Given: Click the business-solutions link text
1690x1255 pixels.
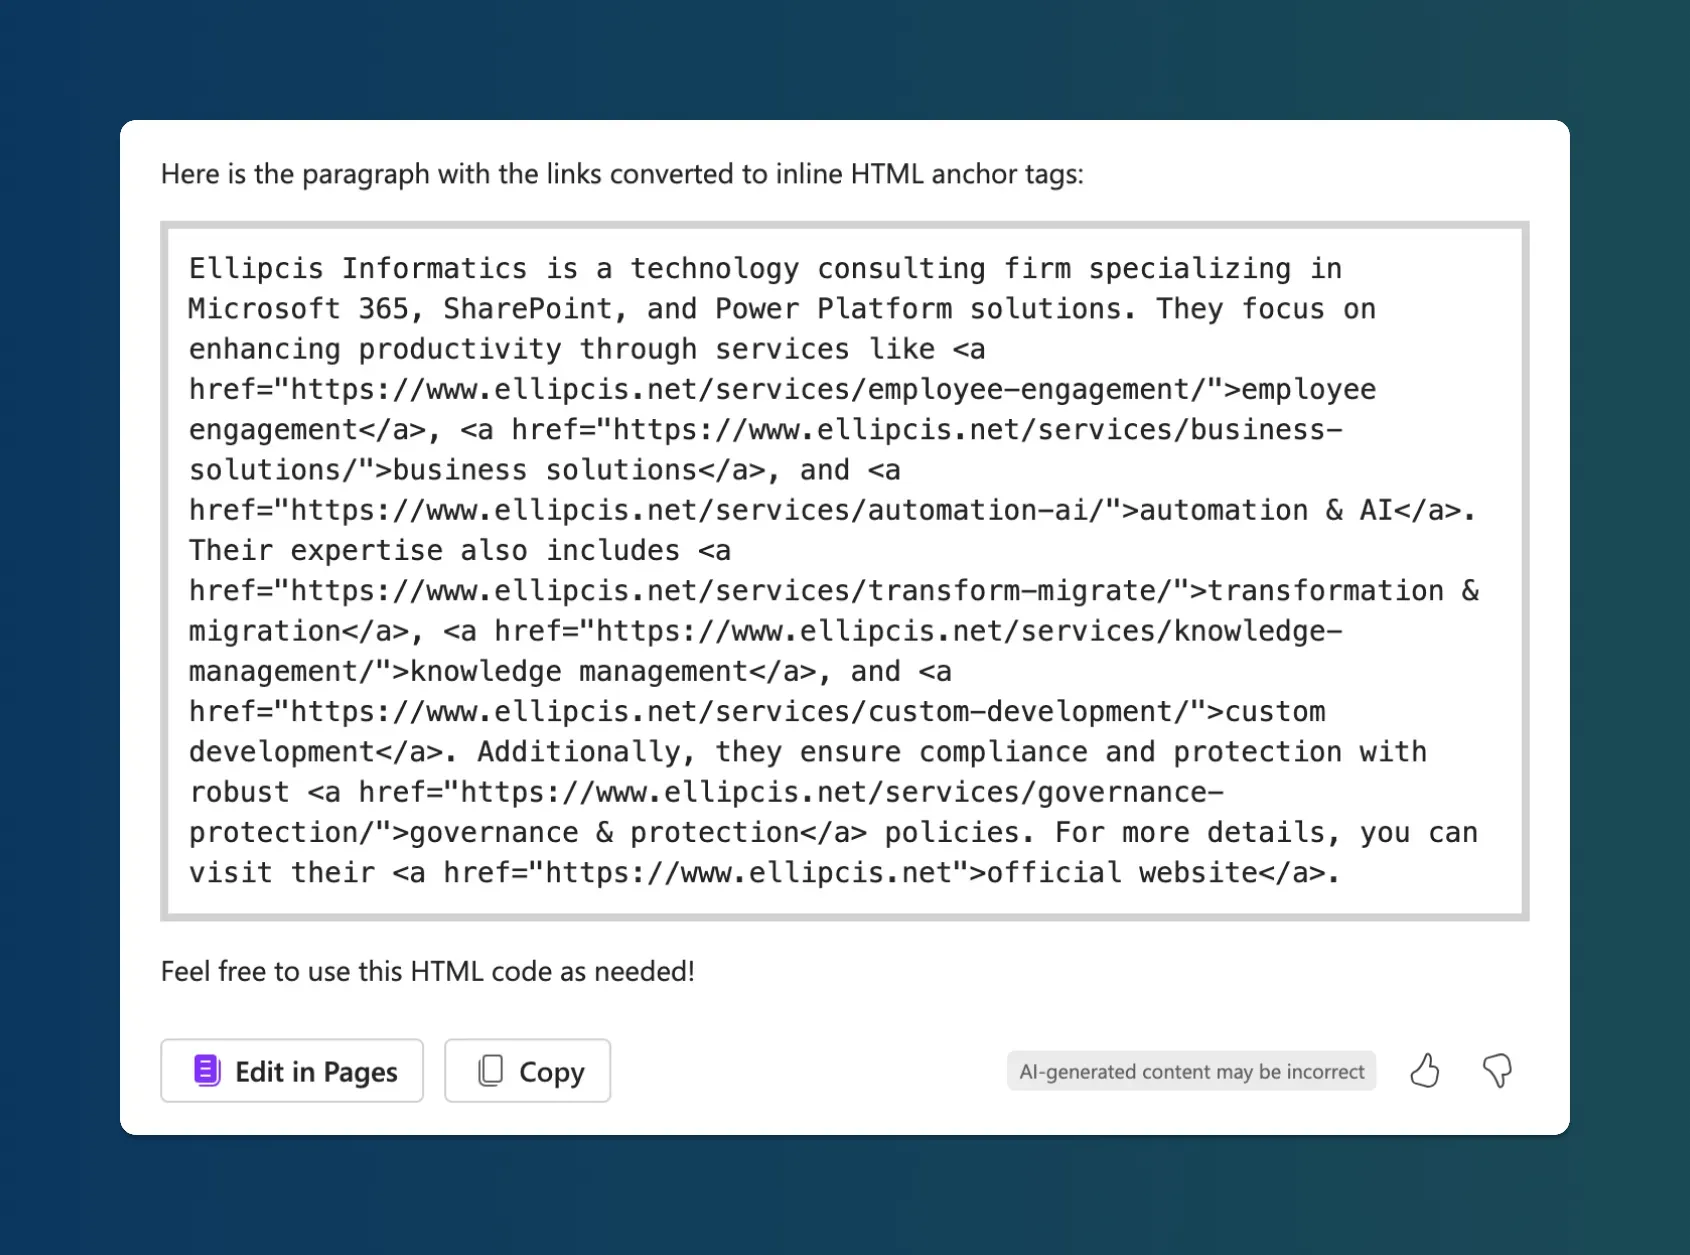Looking at the screenshot, I should (x=545, y=469).
